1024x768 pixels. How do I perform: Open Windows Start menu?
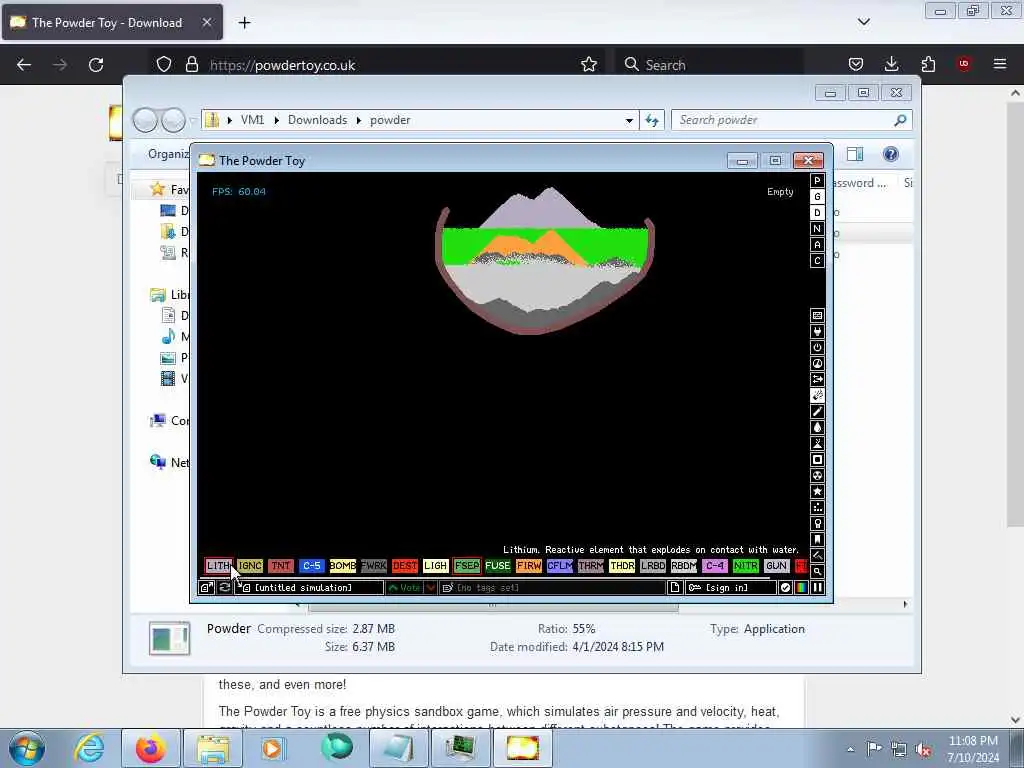(x=27, y=748)
